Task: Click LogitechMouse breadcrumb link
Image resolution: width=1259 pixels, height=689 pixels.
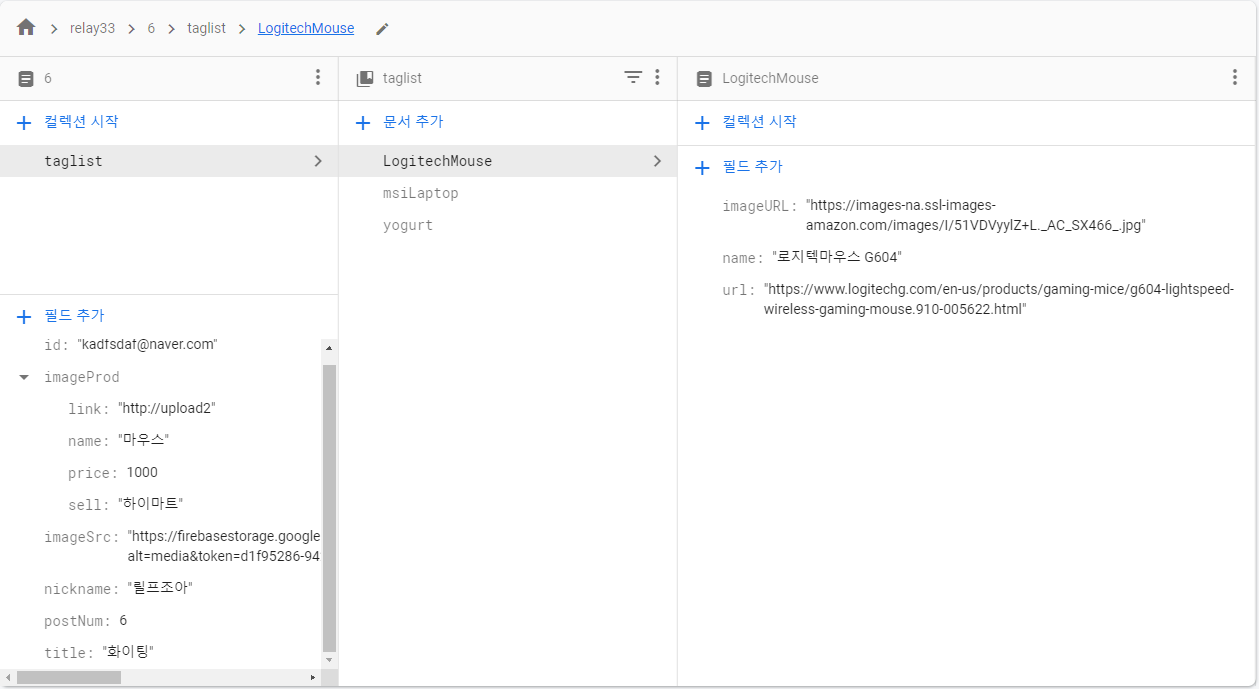Action: (x=306, y=28)
